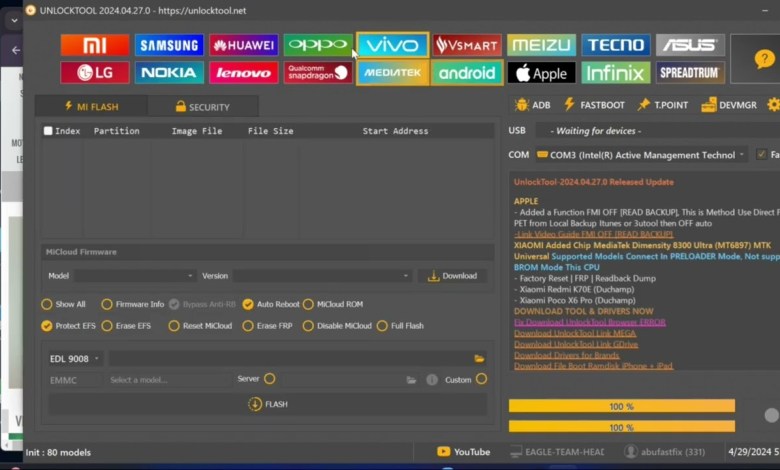The width and height of the screenshot is (780, 470).
Task: Select the Nokia brand logo
Action: click(x=169, y=73)
